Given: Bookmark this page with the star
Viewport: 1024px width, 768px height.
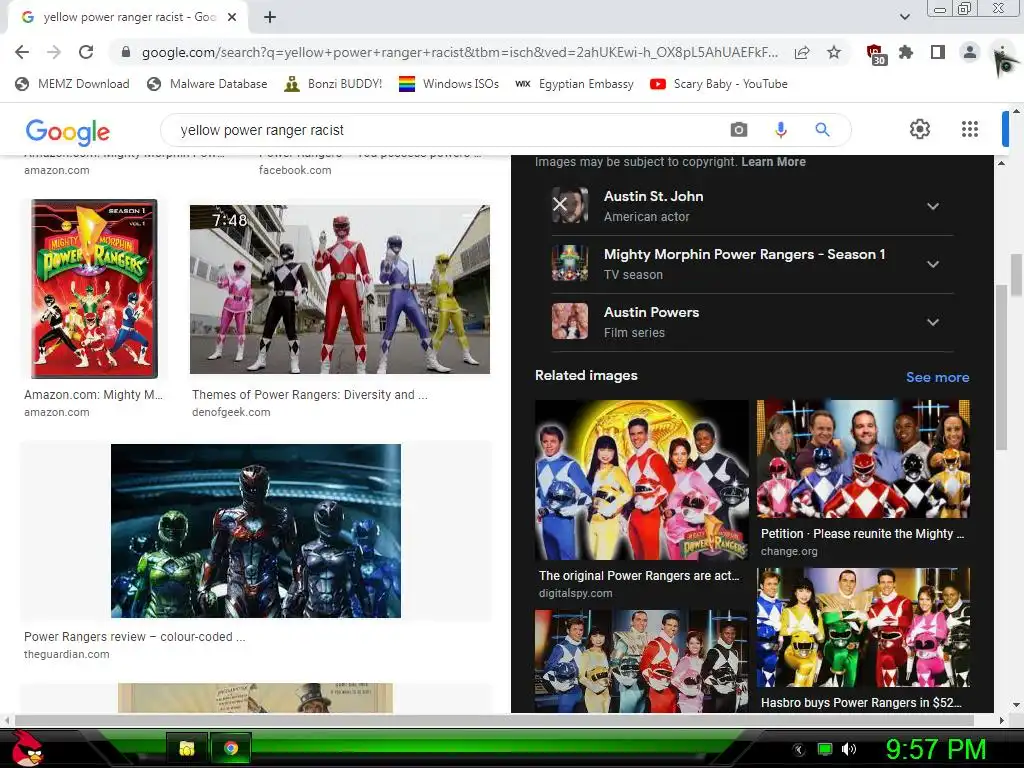Looking at the screenshot, I should click(834, 52).
